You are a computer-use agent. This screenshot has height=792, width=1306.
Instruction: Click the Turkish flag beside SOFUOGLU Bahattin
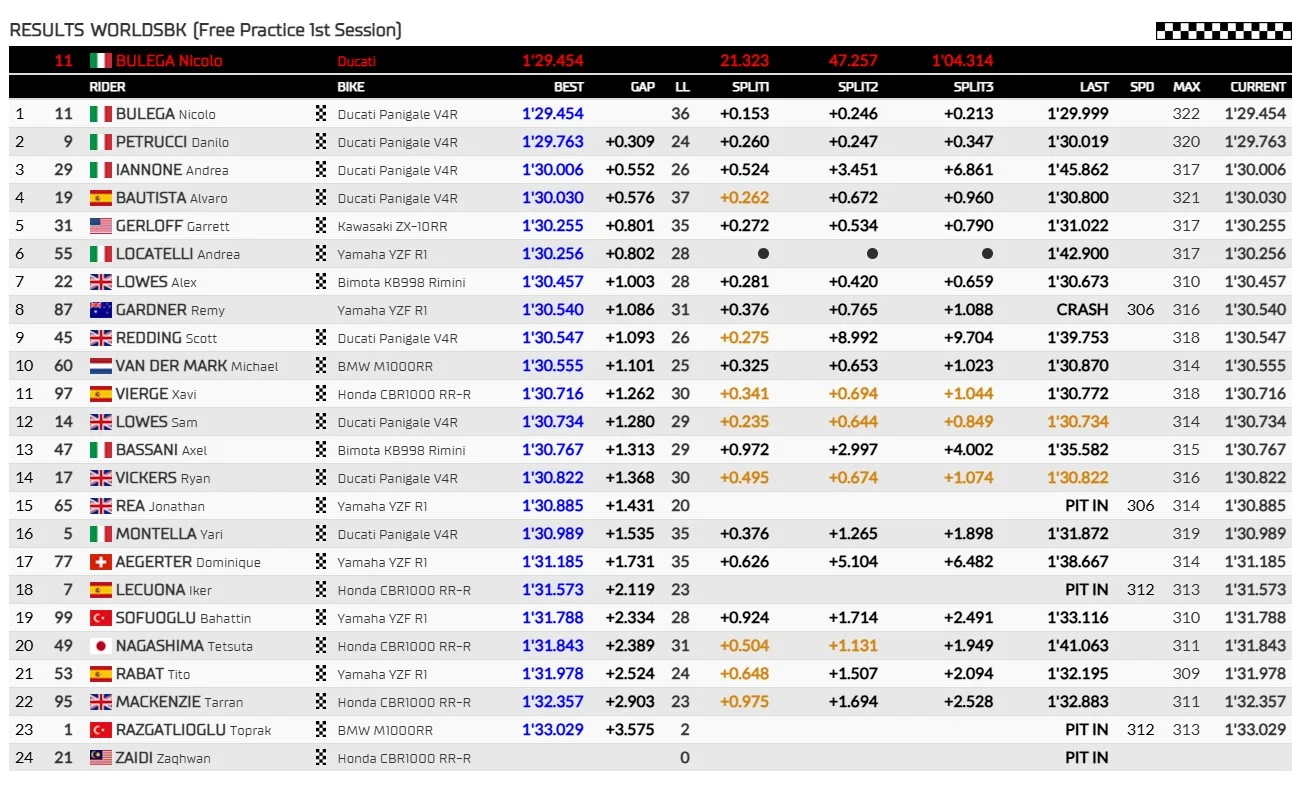(101, 618)
